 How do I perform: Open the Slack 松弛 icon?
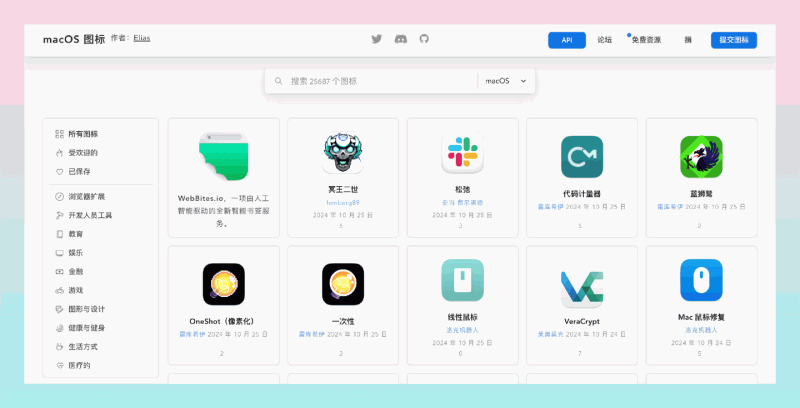pos(463,152)
